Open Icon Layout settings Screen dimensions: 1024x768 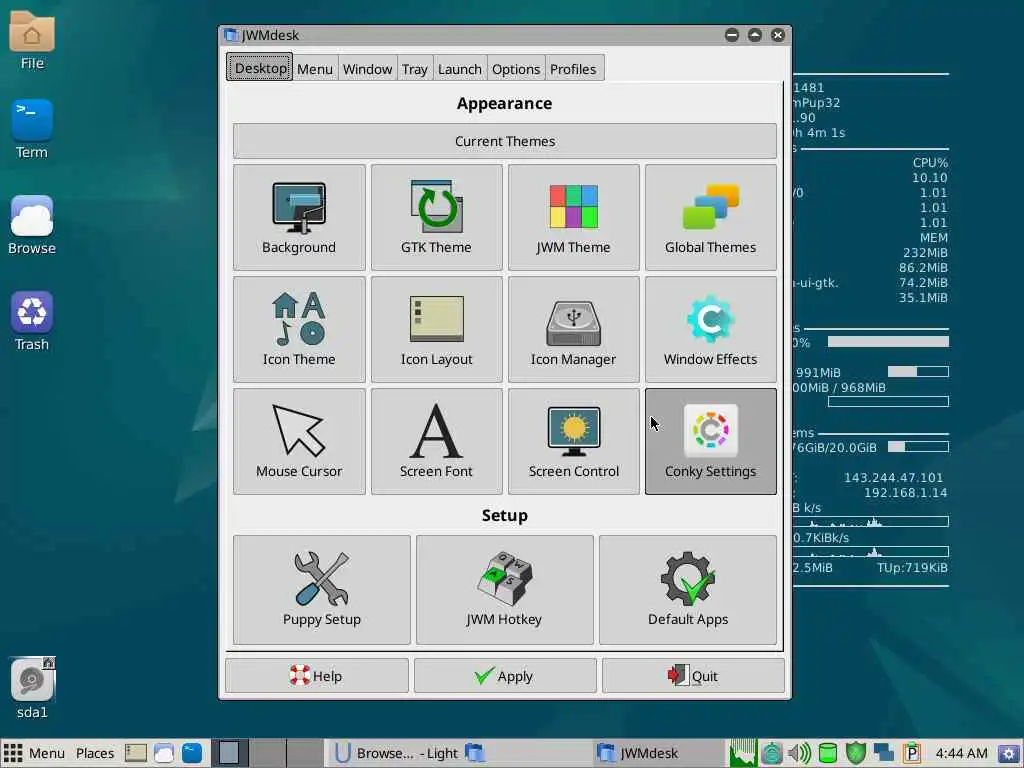pyautogui.click(x=436, y=329)
